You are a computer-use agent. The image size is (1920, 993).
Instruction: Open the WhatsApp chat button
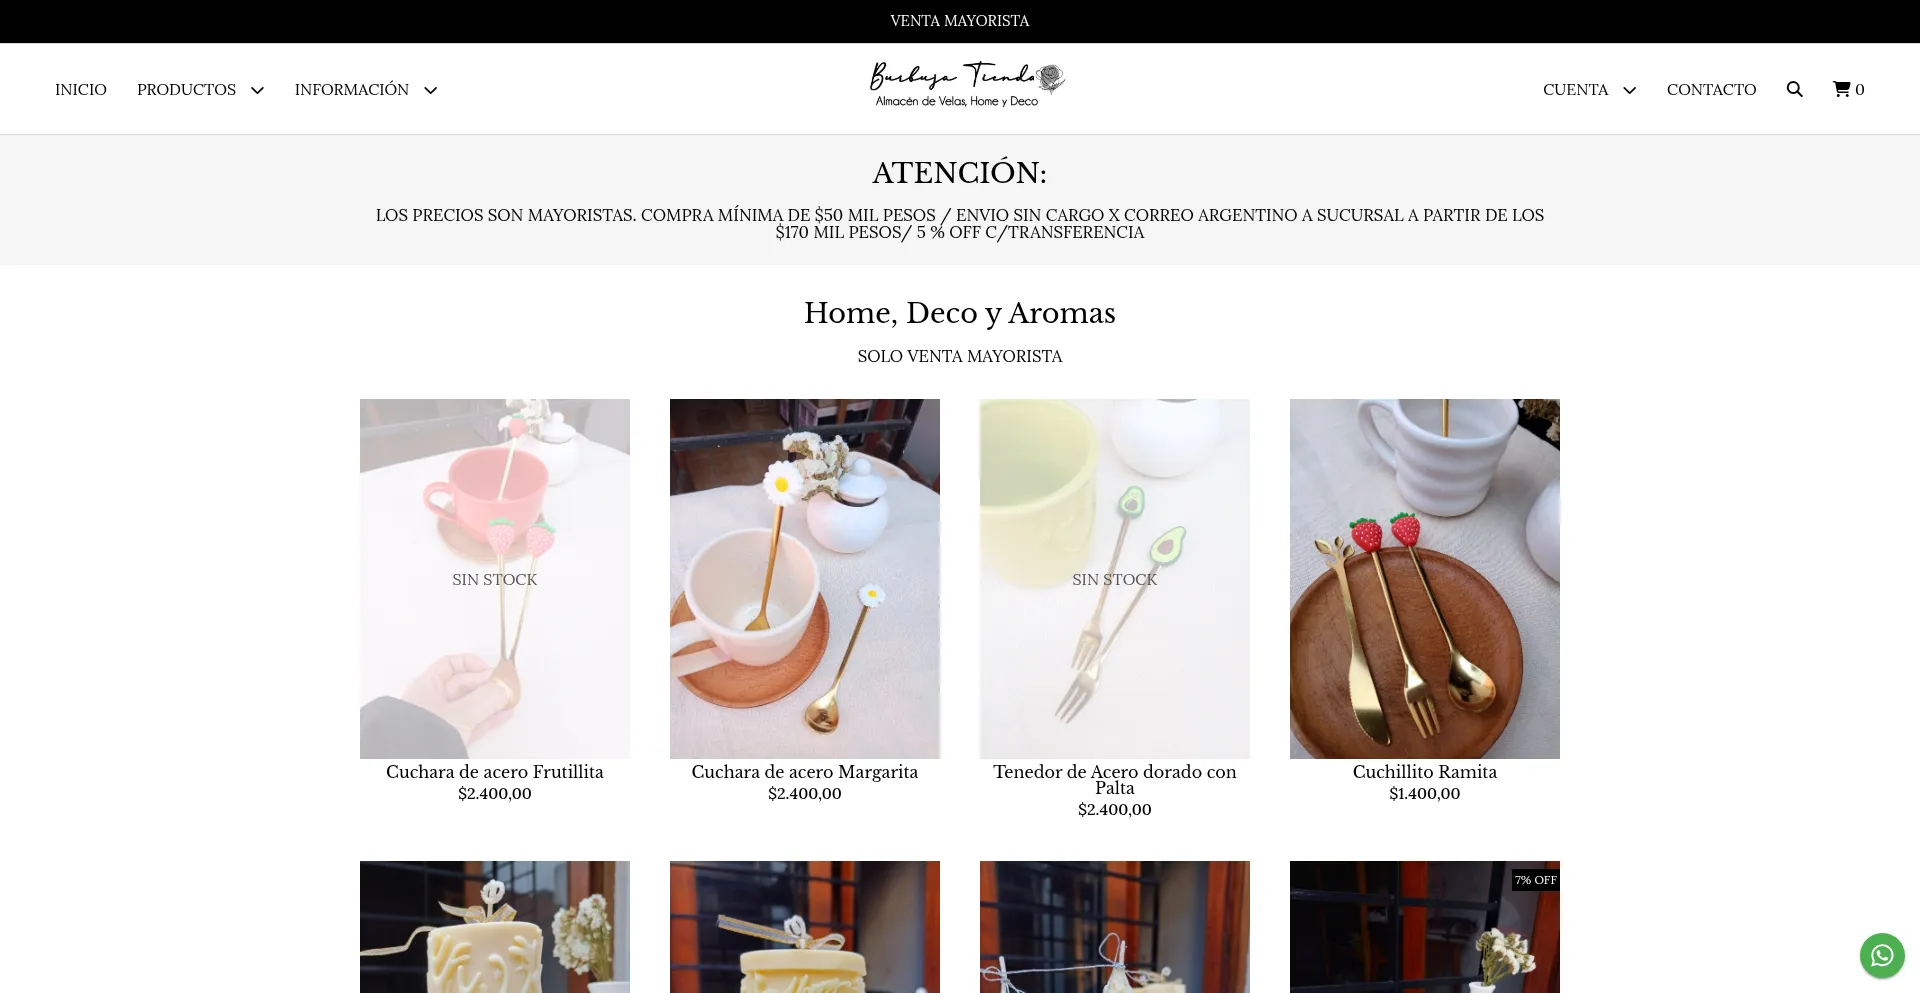(1882, 956)
